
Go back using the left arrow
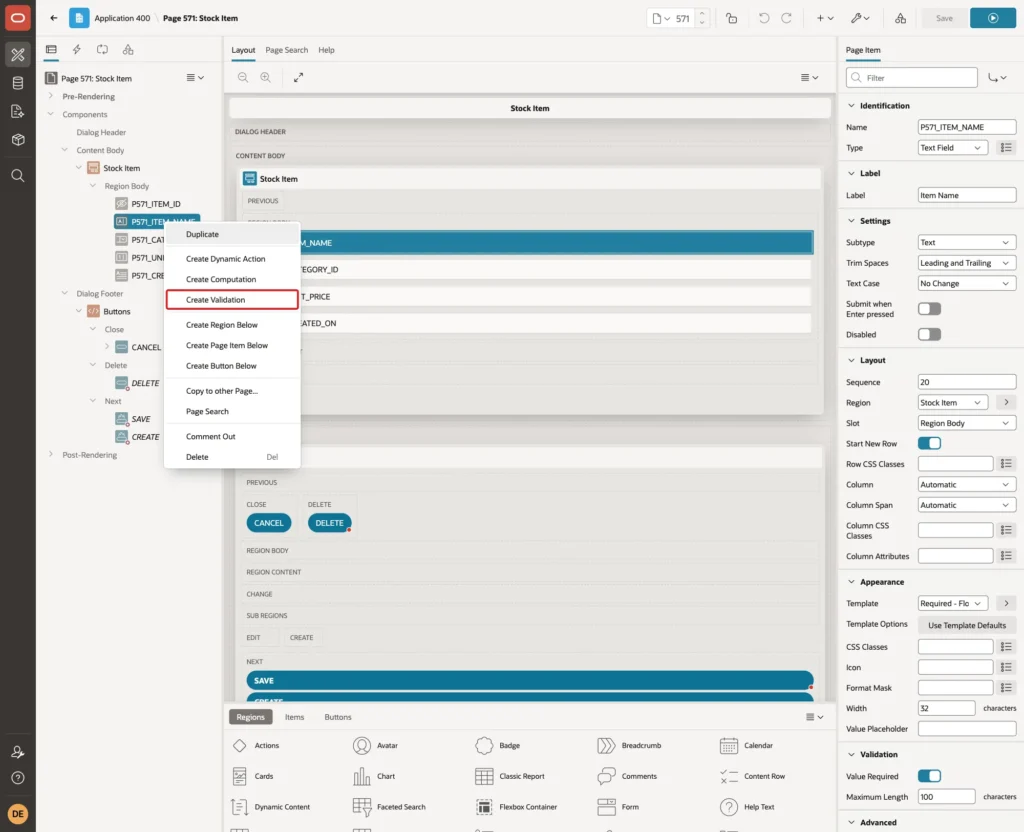(x=54, y=18)
